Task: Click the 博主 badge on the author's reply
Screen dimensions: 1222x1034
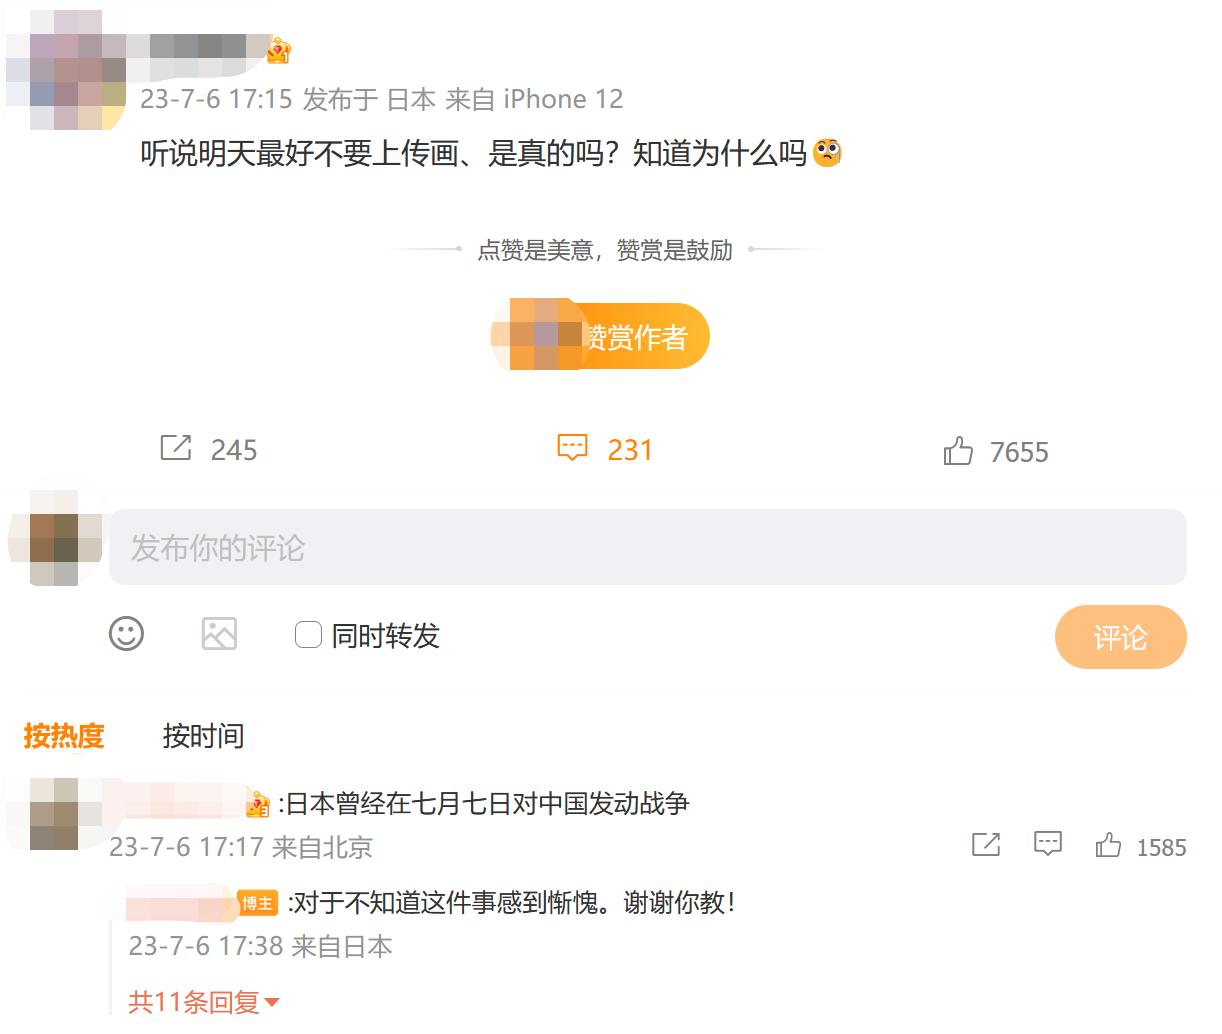Action: point(258,903)
